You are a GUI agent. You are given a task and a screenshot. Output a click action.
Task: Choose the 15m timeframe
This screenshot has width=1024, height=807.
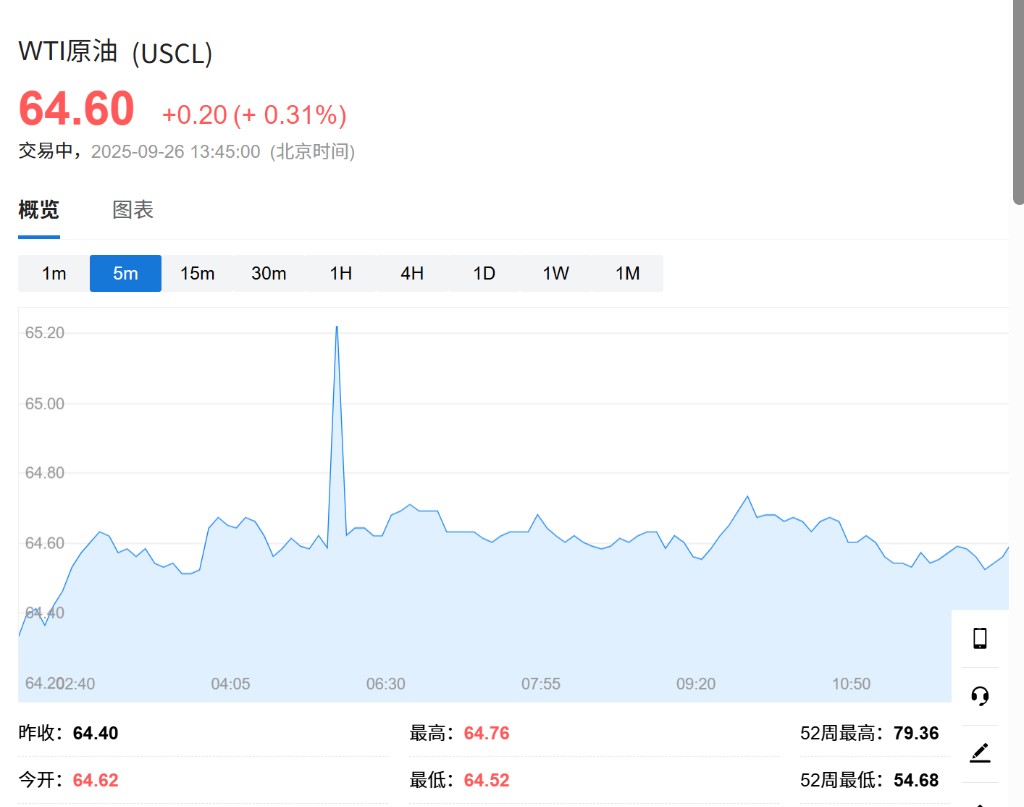(197, 273)
